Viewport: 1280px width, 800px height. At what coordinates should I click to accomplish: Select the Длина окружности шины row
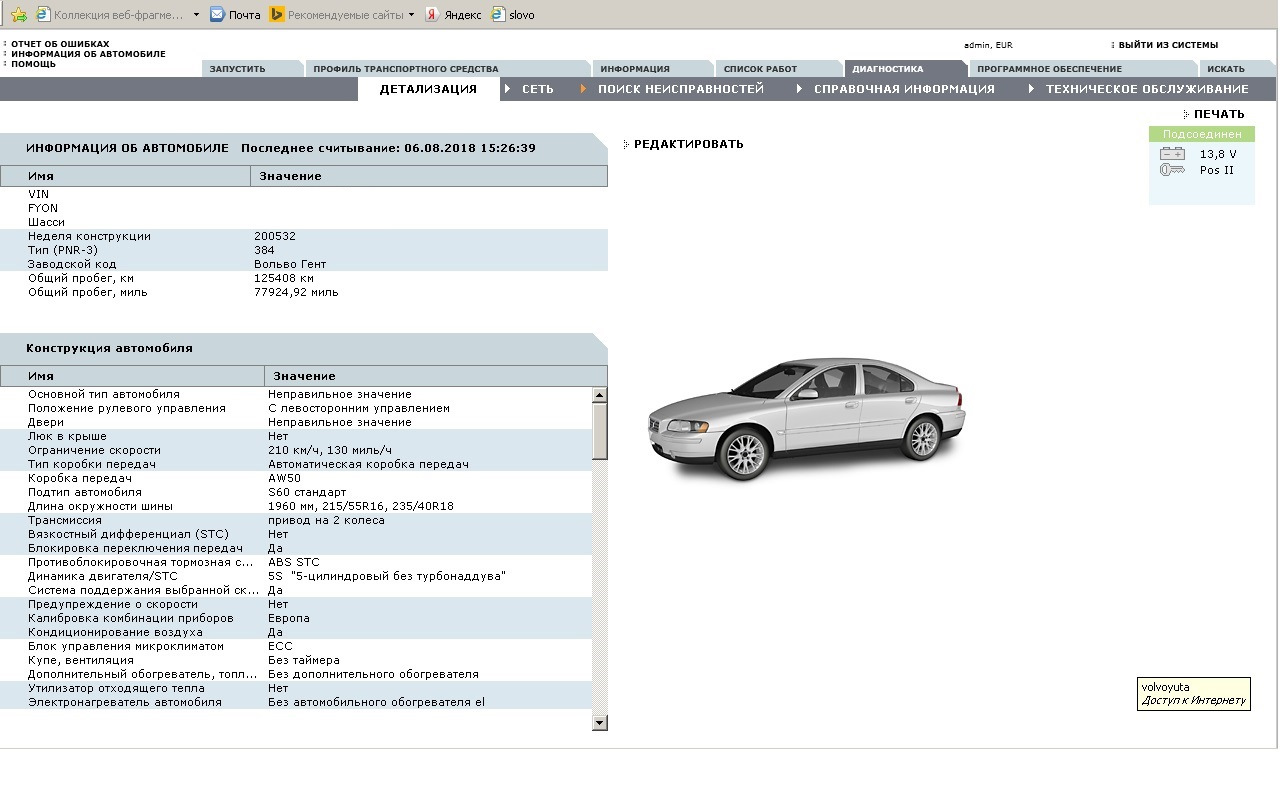point(296,506)
